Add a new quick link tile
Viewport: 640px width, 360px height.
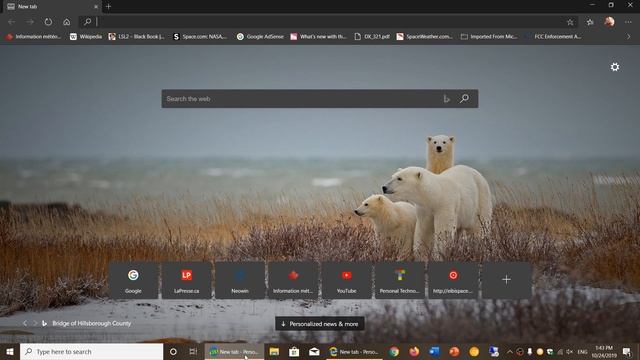pyautogui.click(x=507, y=281)
